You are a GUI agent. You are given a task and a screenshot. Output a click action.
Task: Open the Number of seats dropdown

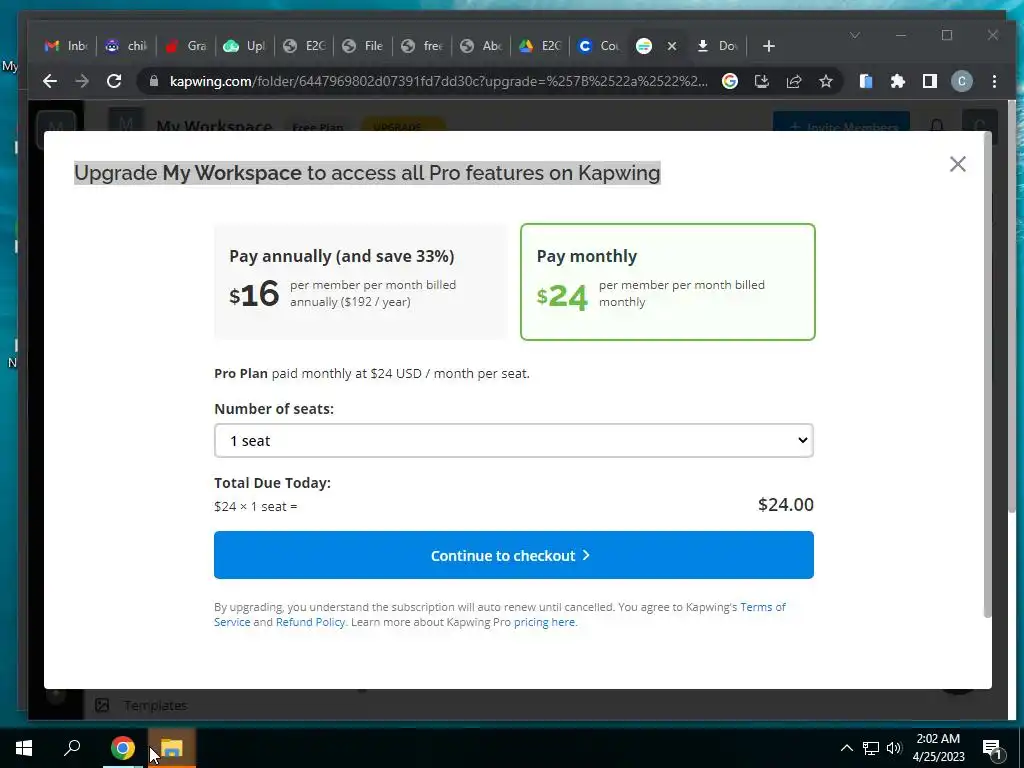pos(514,441)
